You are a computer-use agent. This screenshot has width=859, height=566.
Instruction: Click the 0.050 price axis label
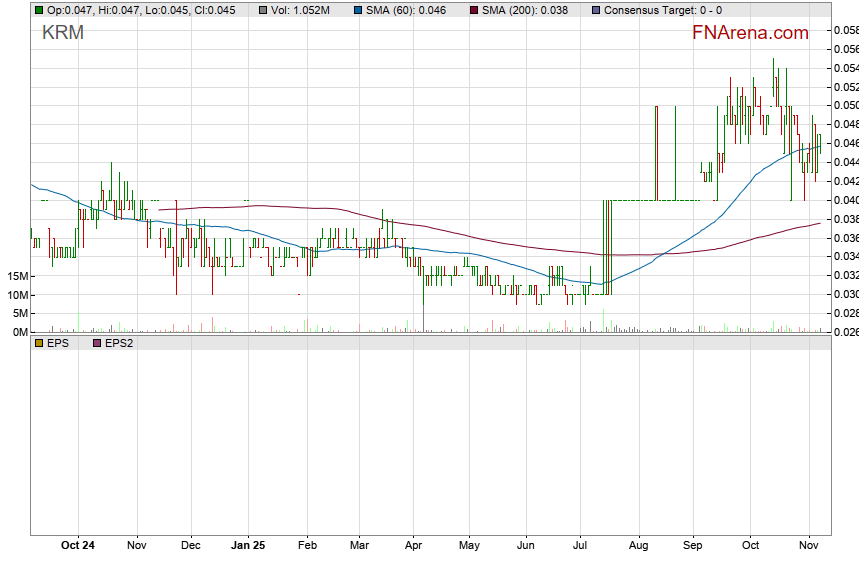845,105
